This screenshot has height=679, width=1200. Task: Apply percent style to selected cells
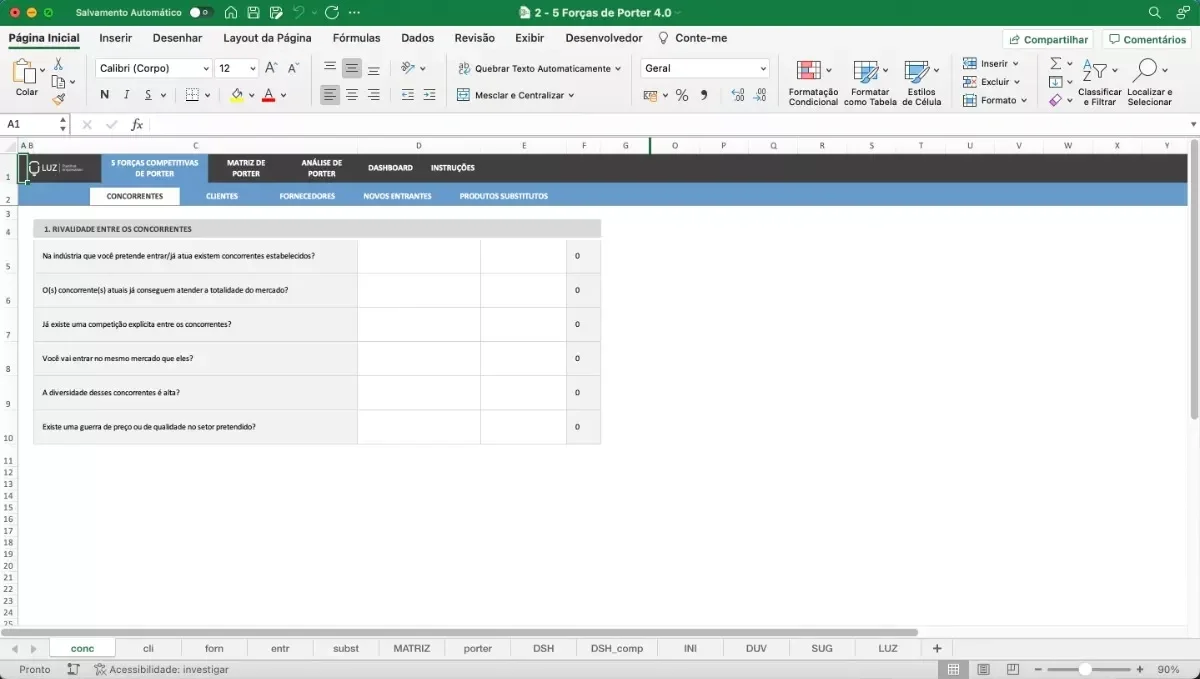(x=682, y=95)
